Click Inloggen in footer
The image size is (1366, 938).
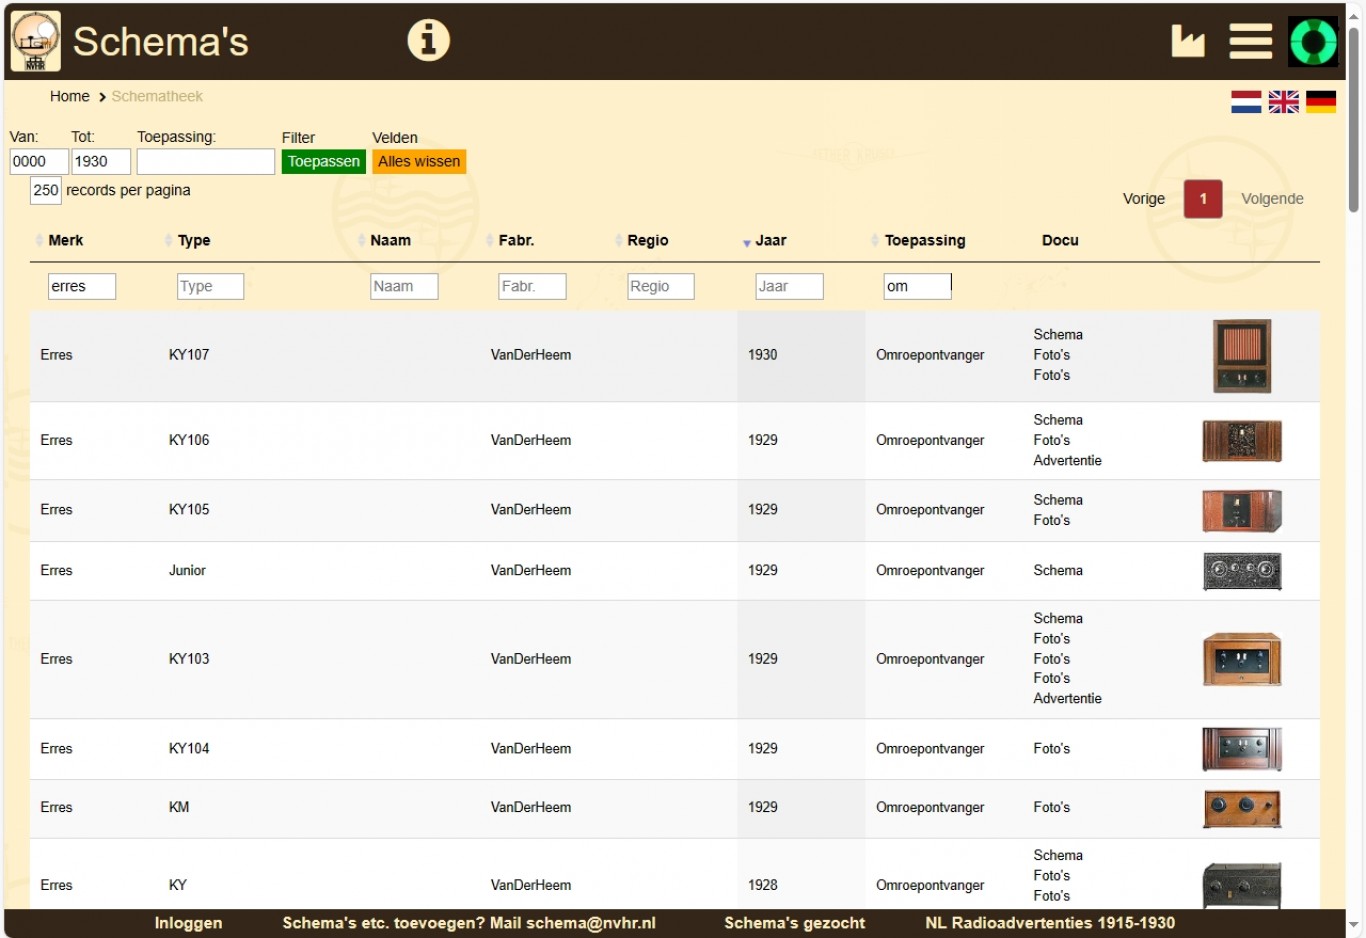pyautogui.click(x=188, y=923)
